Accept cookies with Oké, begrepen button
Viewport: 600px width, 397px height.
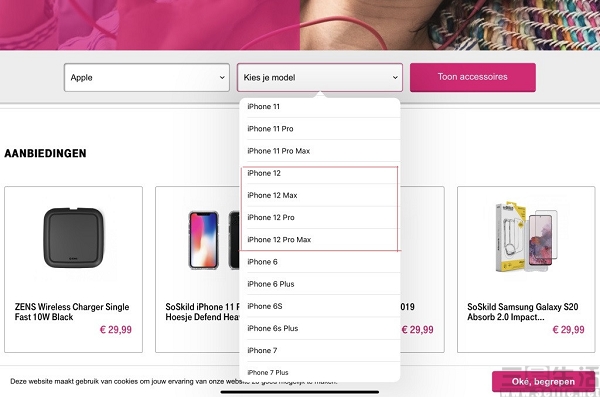[x=543, y=382]
